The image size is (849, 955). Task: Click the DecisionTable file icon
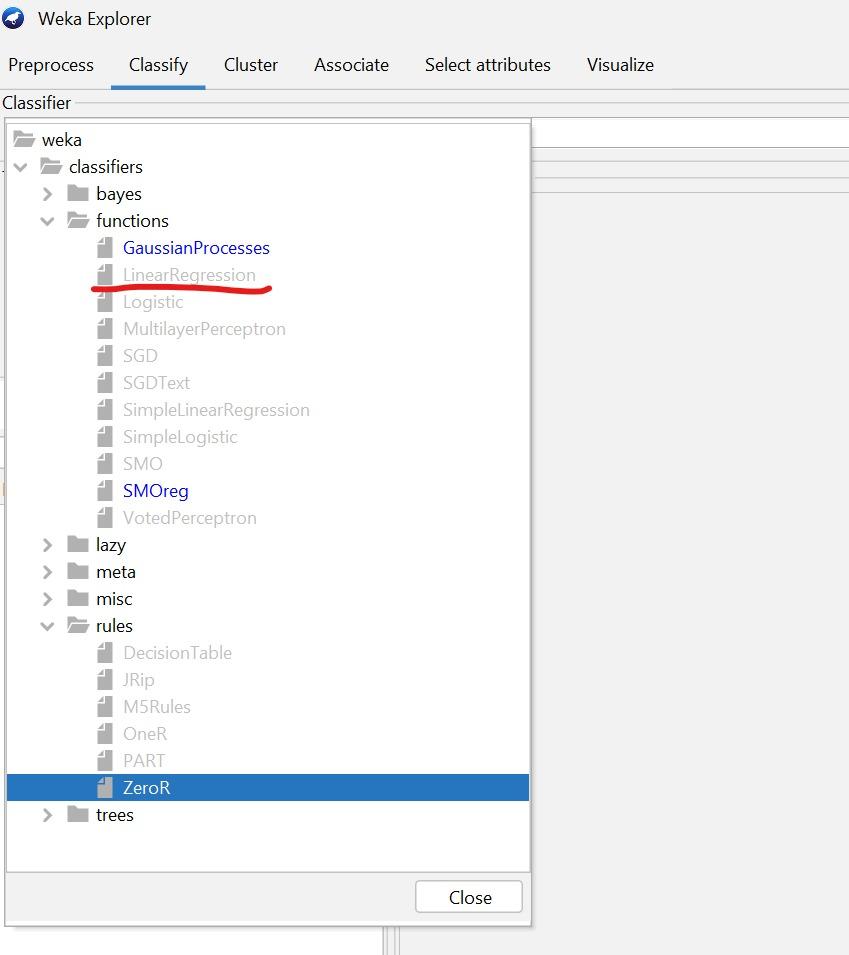pyautogui.click(x=105, y=653)
